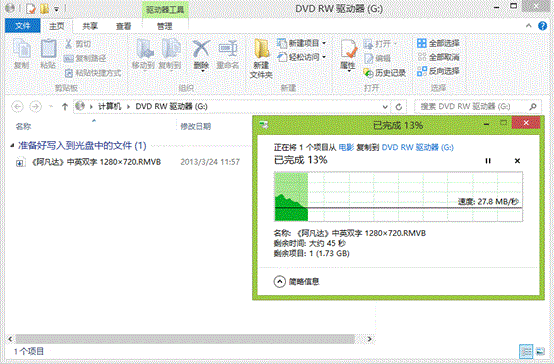Image resolution: width=554 pixels, height=364 pixels.
Task: Open History (历史记录)
Action: (x=384, y=73)
